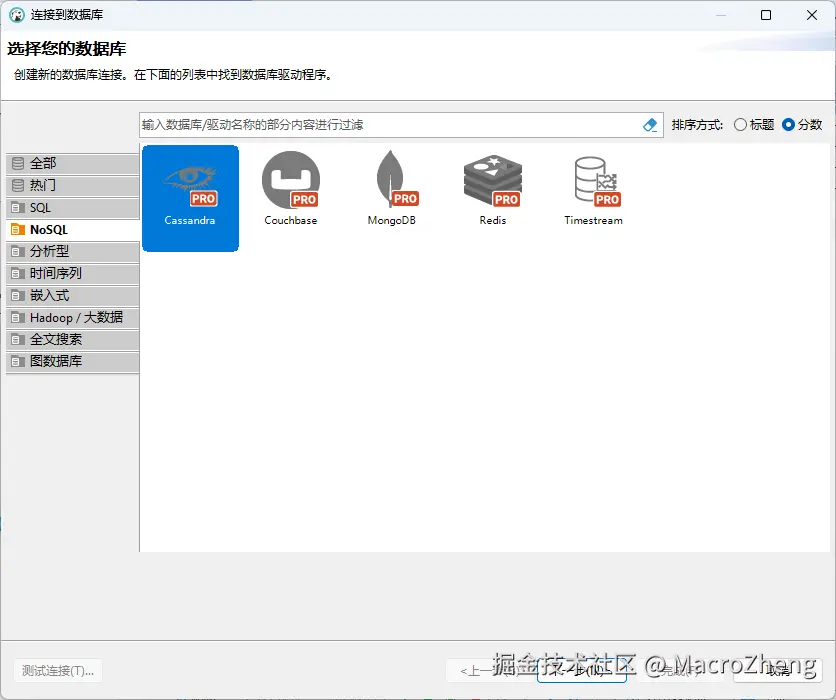Cancel the connection dialog with 取消

(x=778, y=671)
